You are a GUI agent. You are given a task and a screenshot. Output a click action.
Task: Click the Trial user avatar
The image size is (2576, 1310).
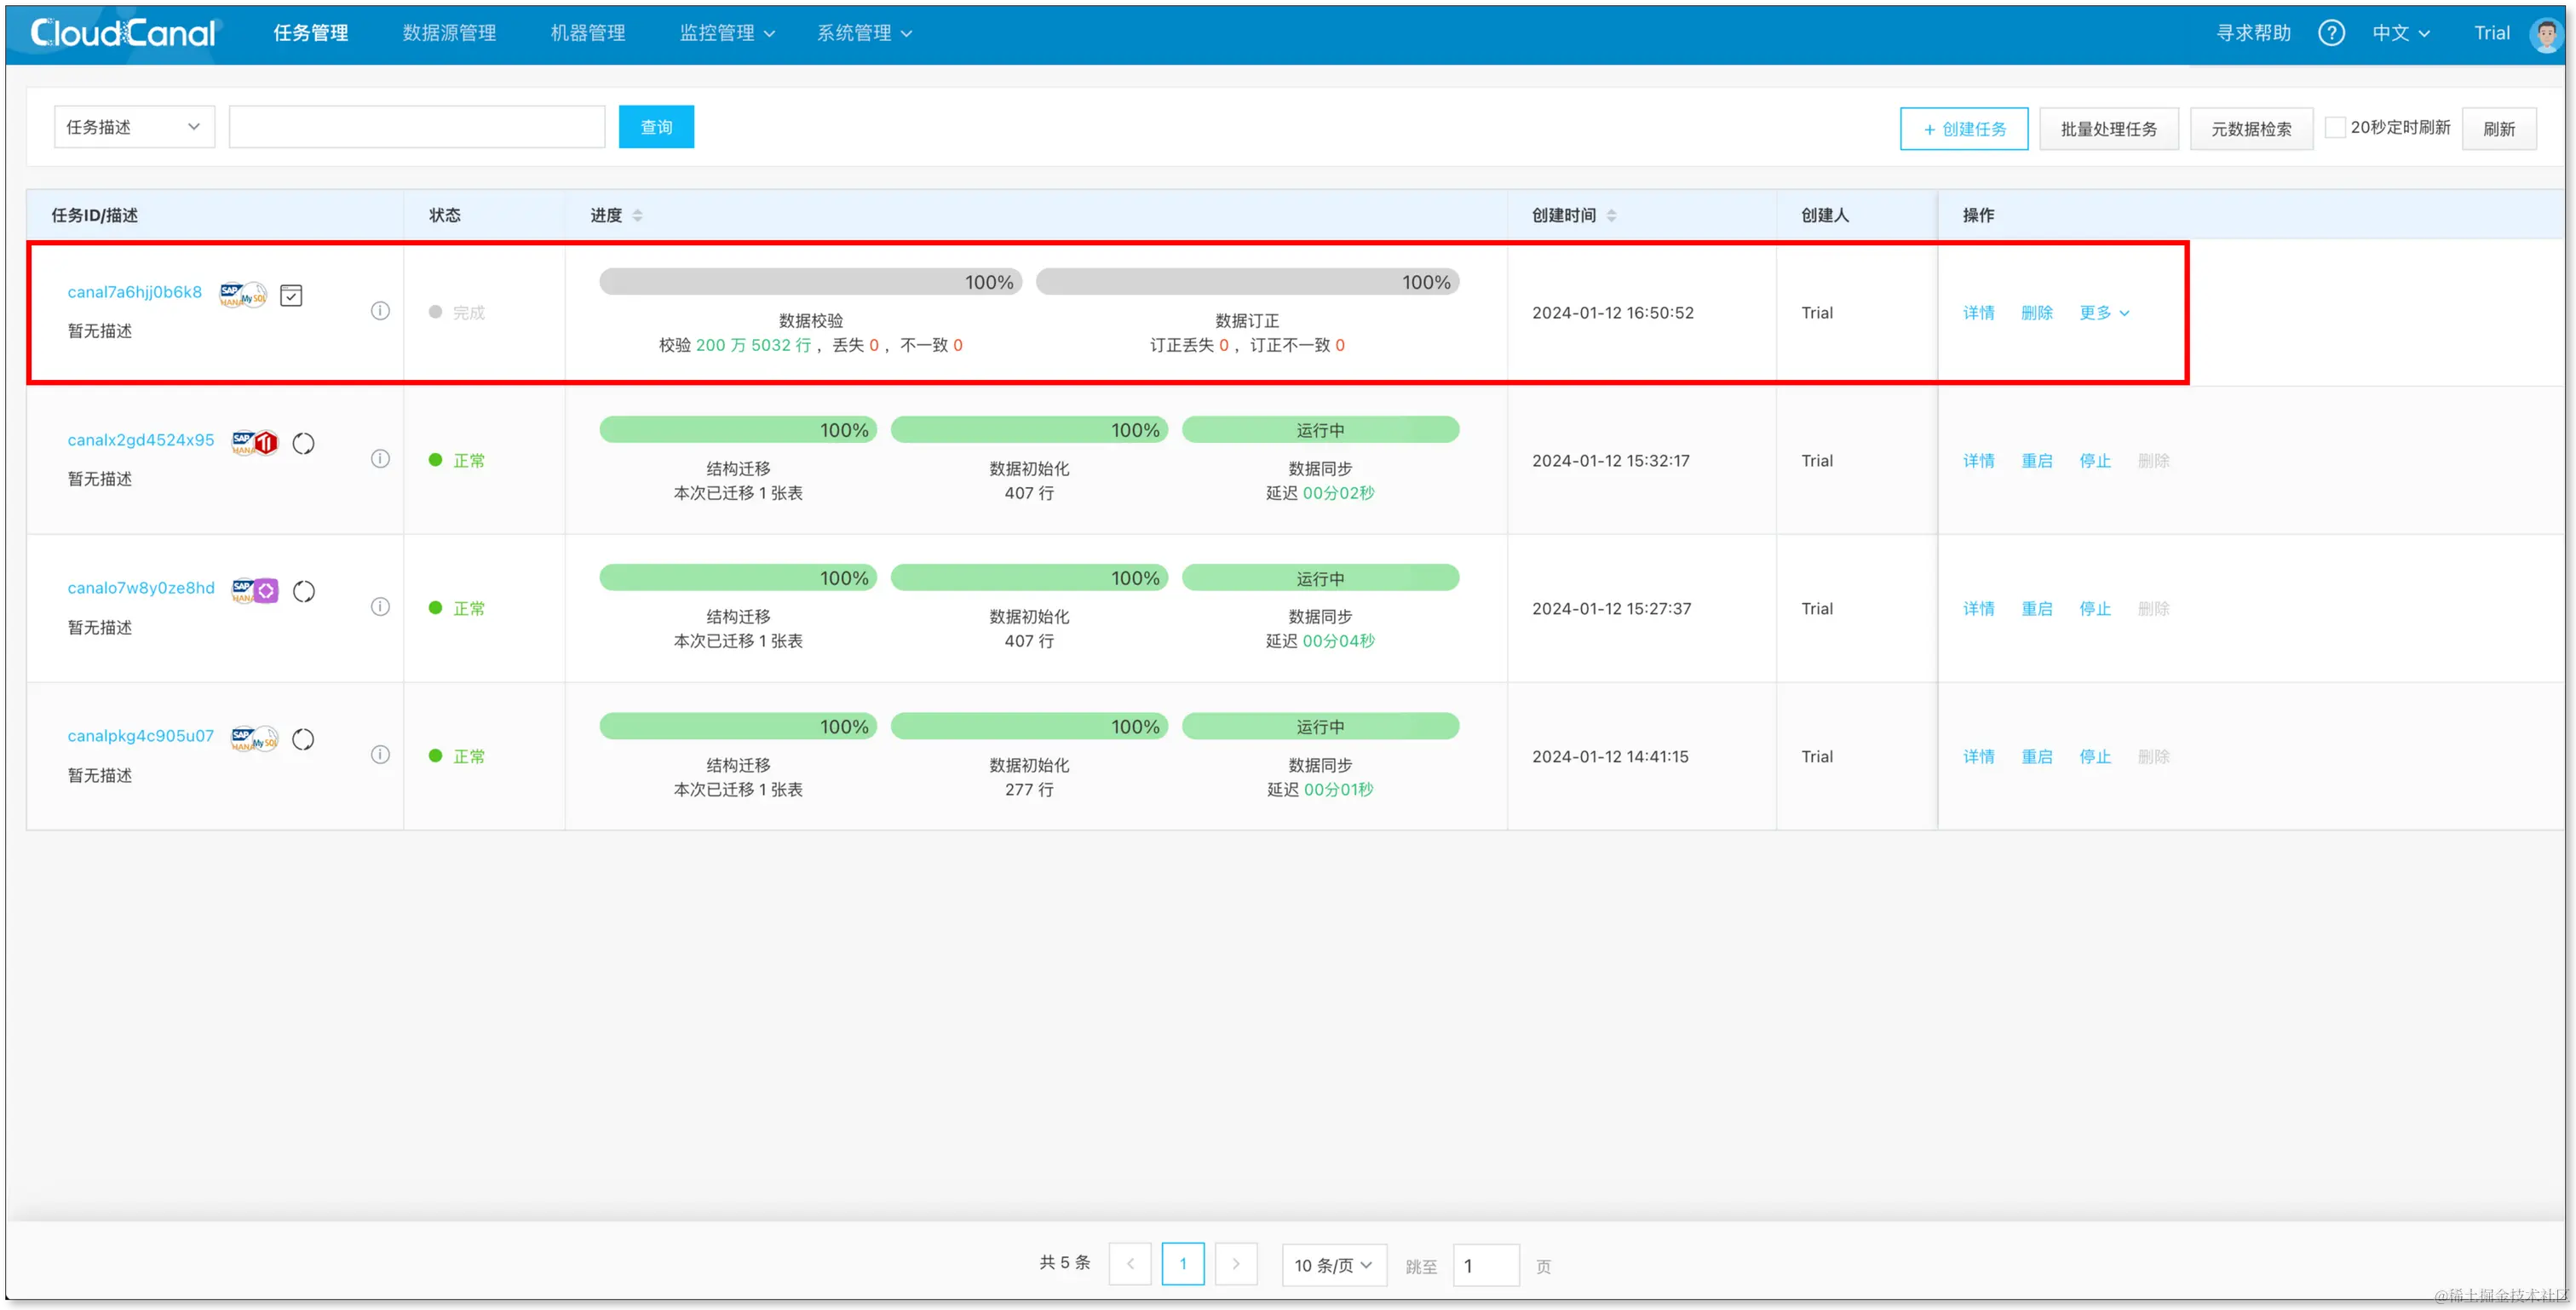pos(2545,33)
